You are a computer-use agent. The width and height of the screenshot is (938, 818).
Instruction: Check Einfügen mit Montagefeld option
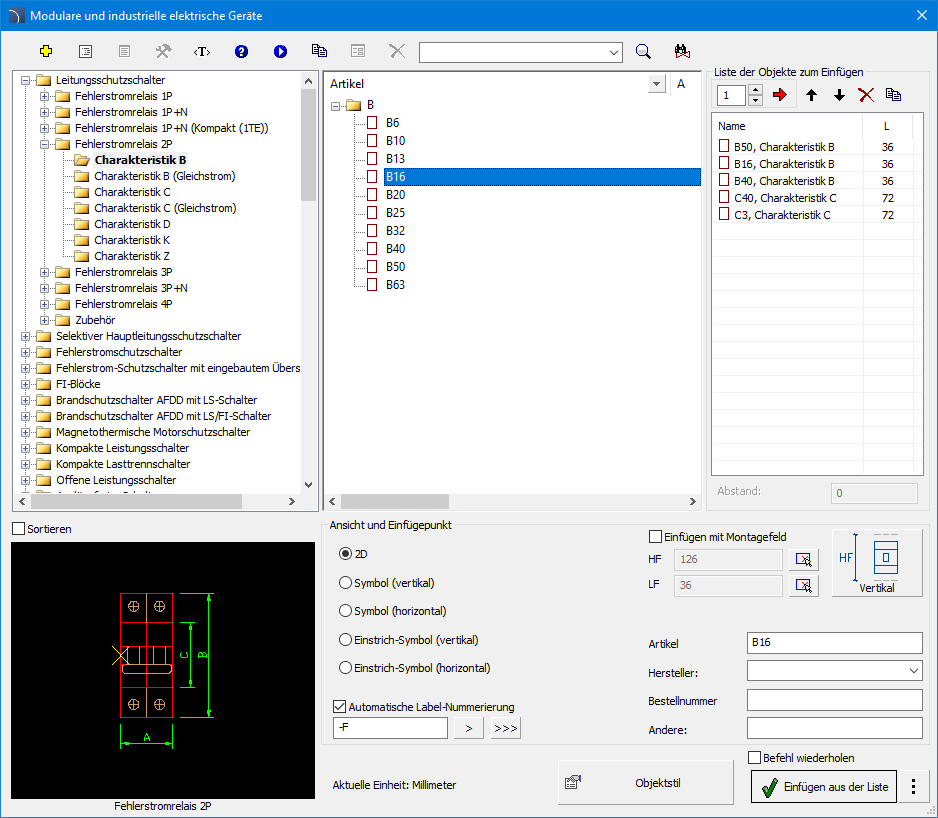tap(656, 537)
